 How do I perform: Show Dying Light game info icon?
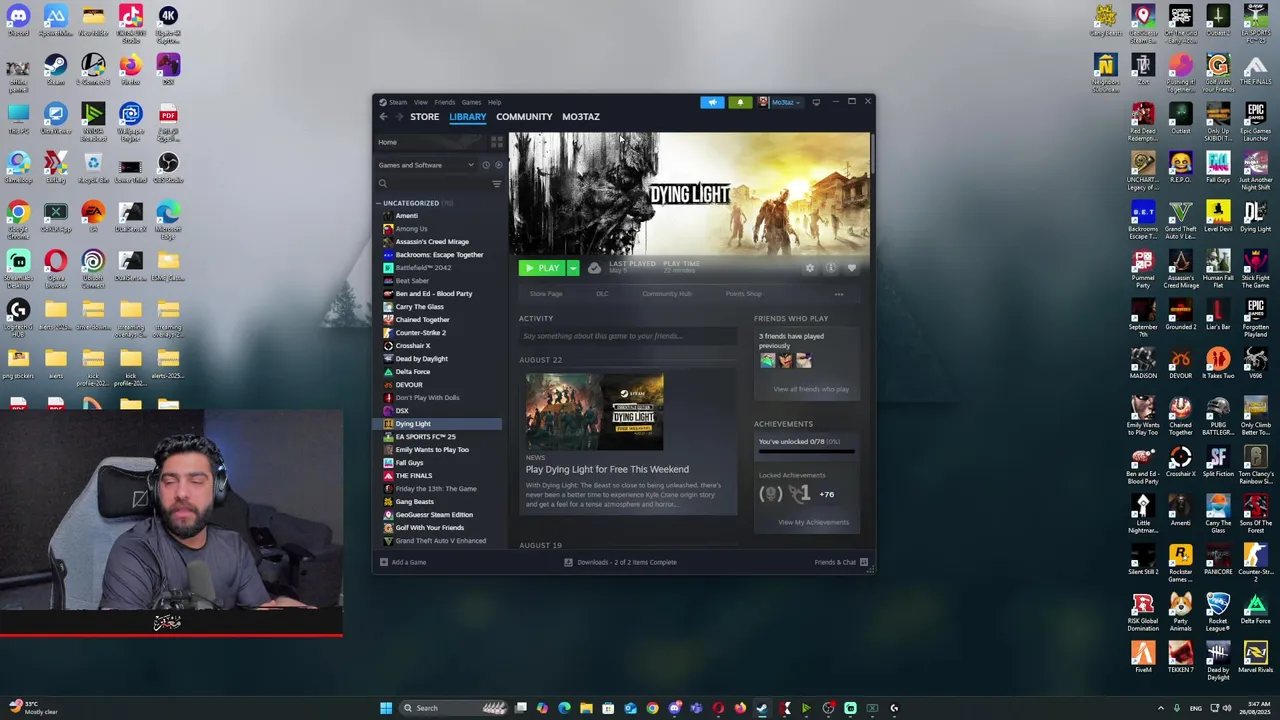click(x=830, y=268)
